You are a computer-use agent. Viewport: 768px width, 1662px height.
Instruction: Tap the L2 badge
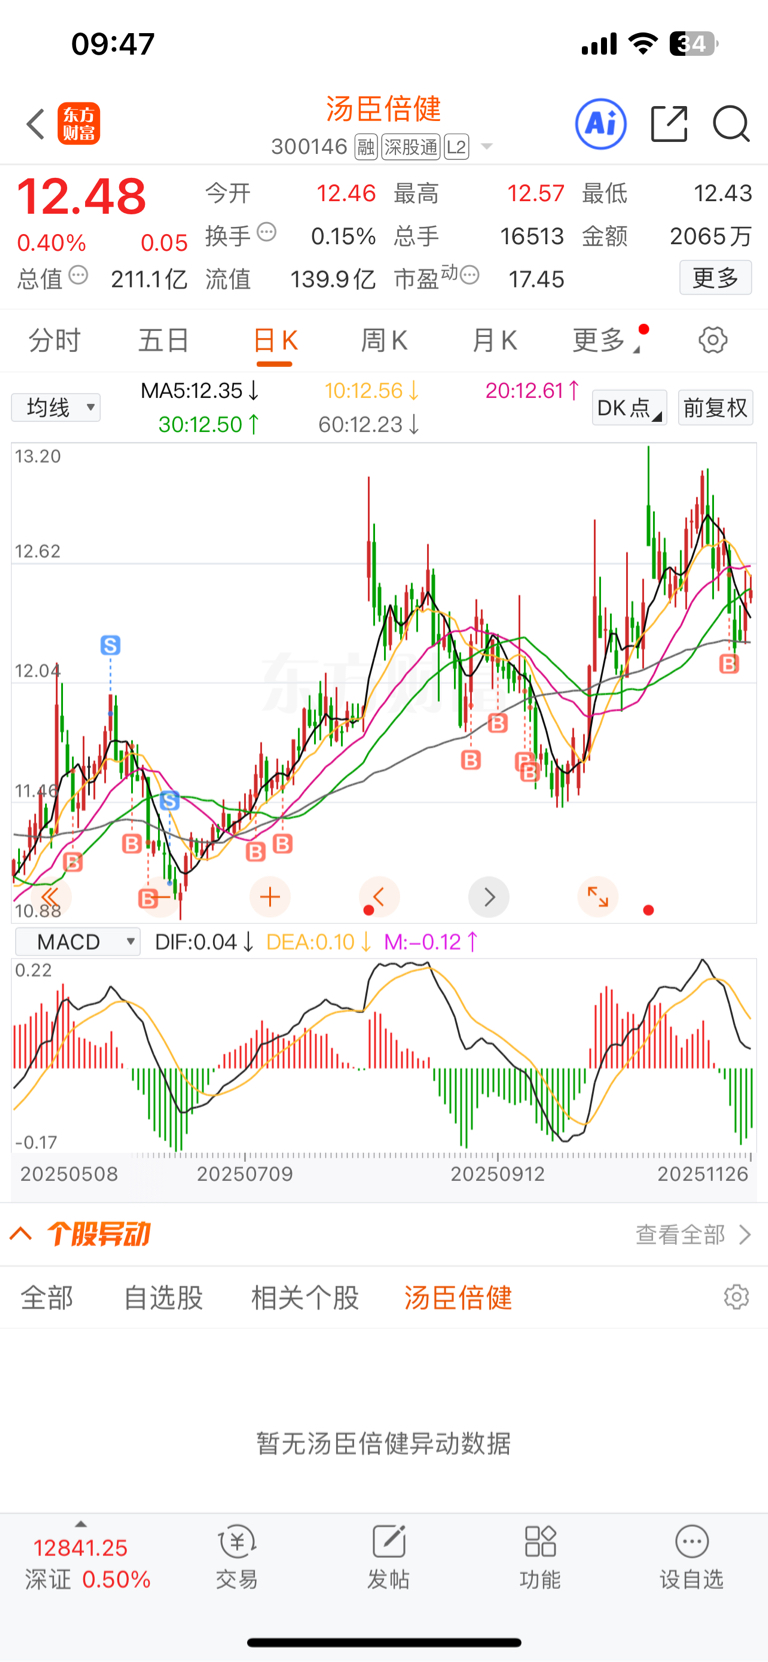(x=456, y=147)
